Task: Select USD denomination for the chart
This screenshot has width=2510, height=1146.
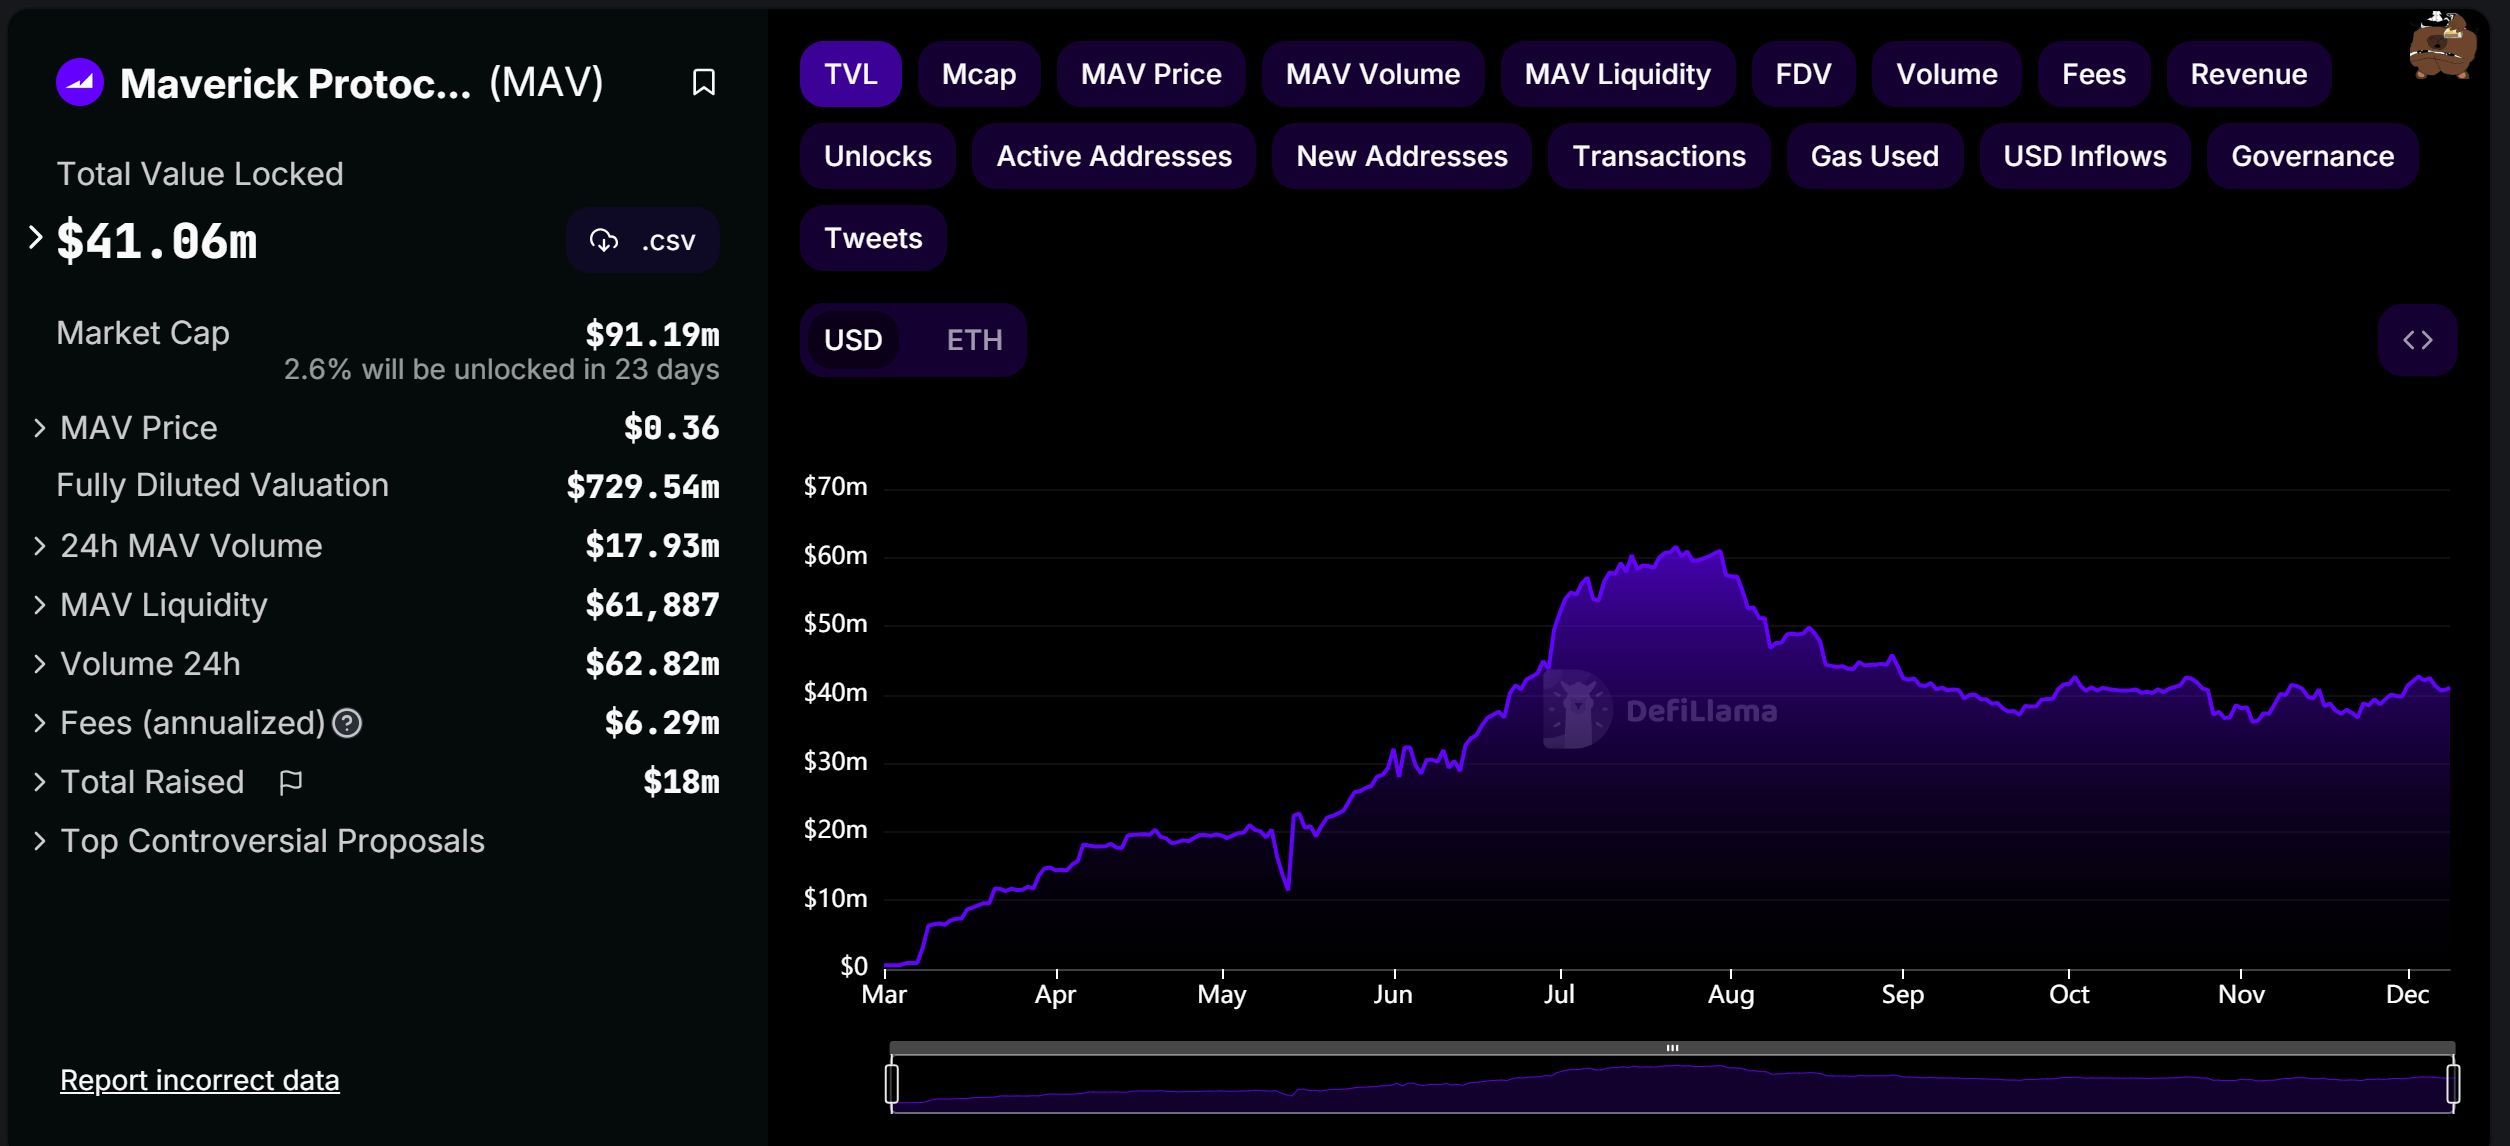Action: 852,340
